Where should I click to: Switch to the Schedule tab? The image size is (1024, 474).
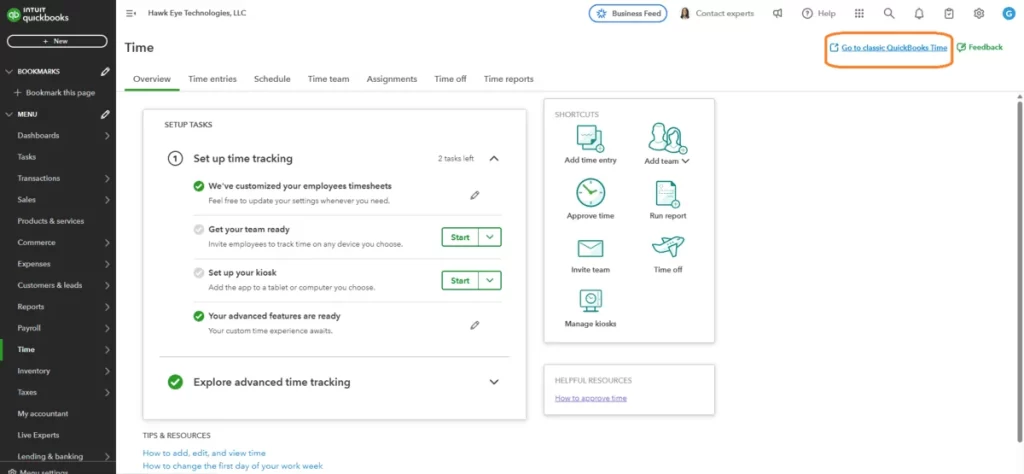[272, 79]
